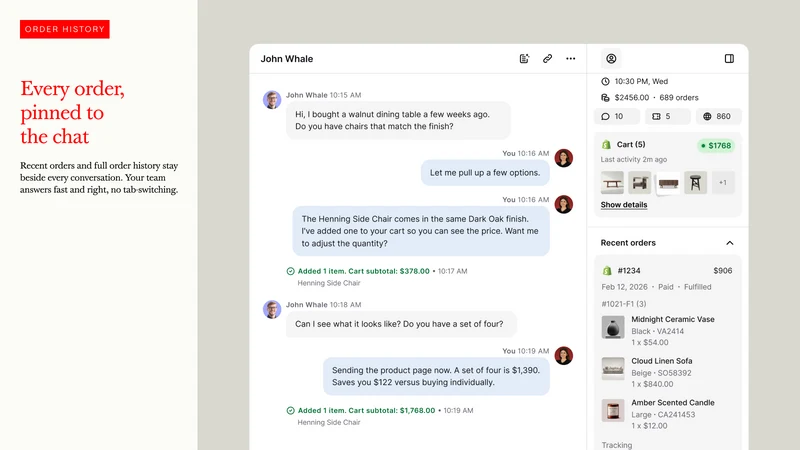The height and width of the screenshot is (450, 800).
Task: Select the 'set of four is $1,390' message
Action: (436, 377)
